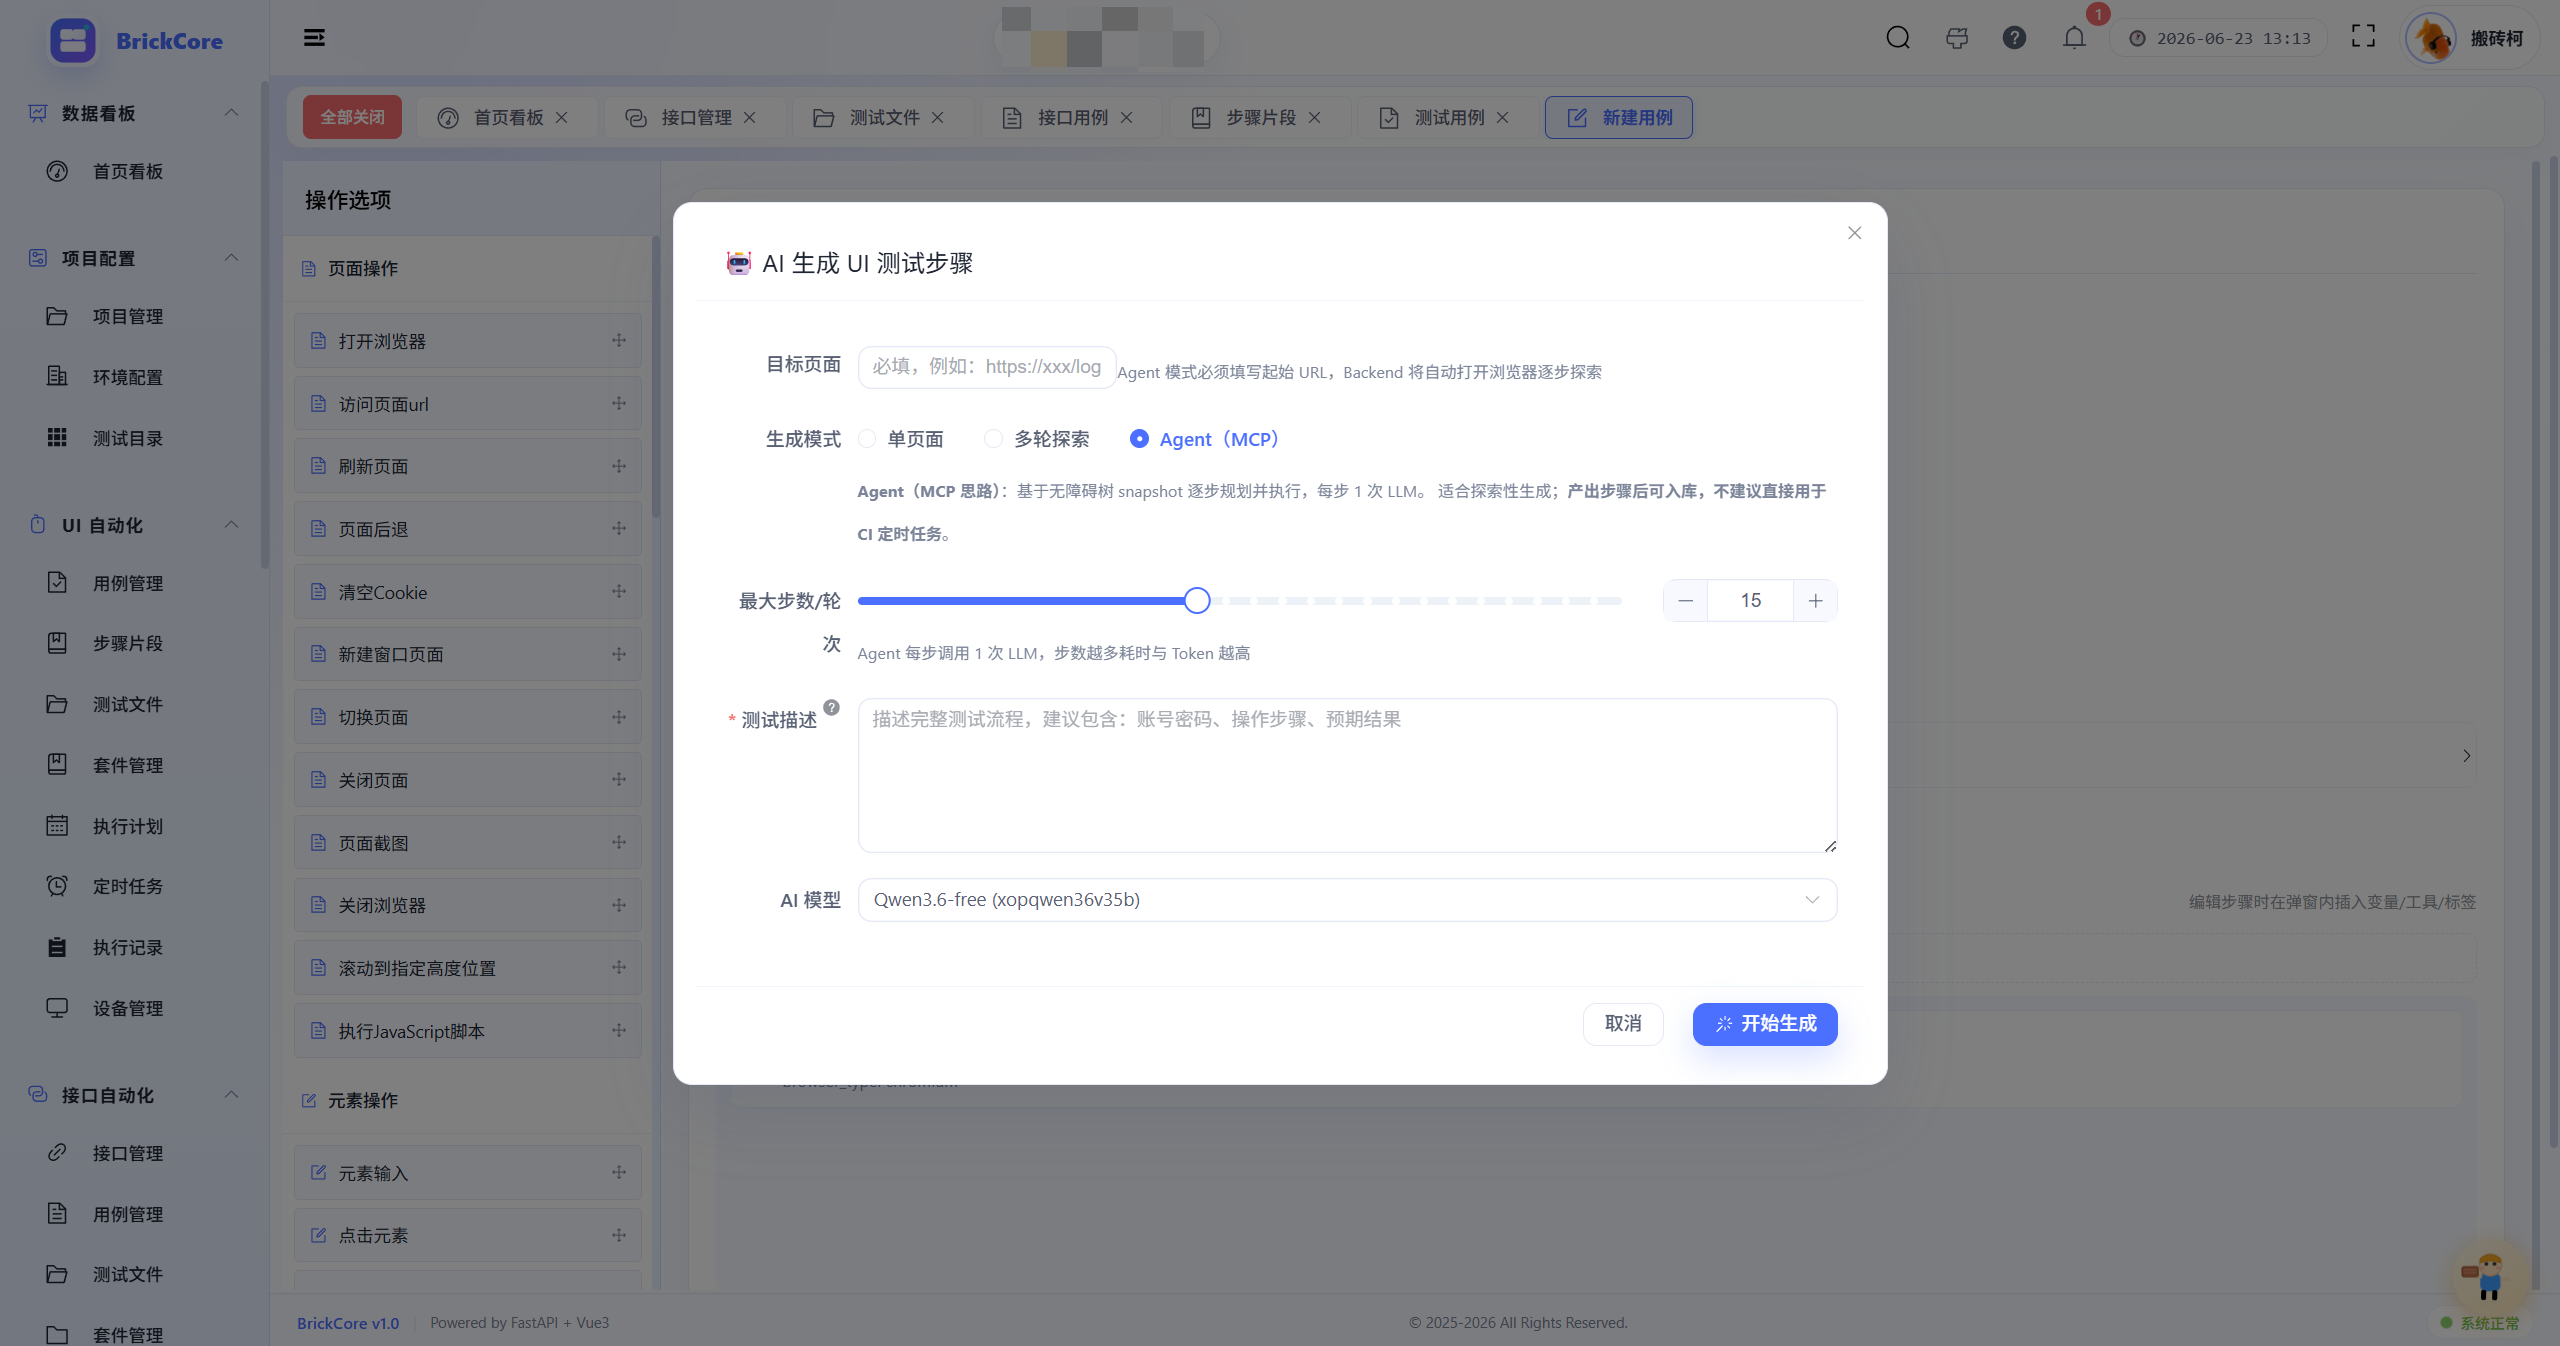The width and height of the screenshot is (2560, 1346).
Task: Click the 测试描述 textarea
Action: [1347, 775]
